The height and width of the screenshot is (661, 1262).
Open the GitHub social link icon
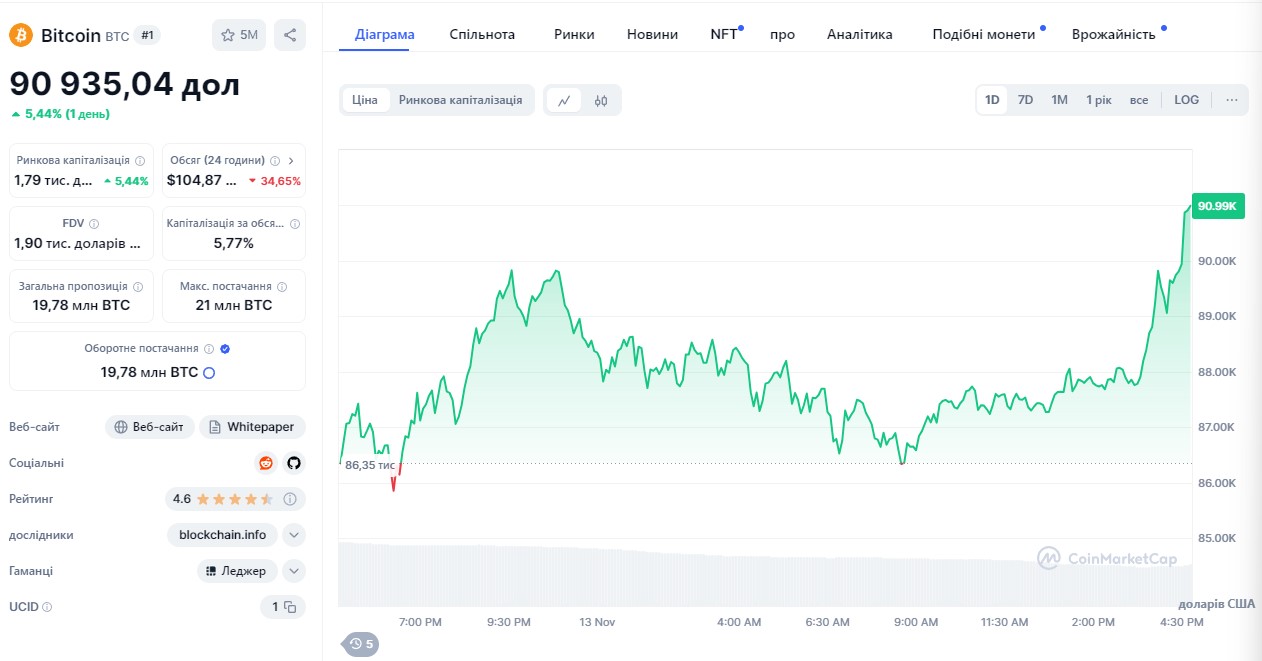coord(293,463)
